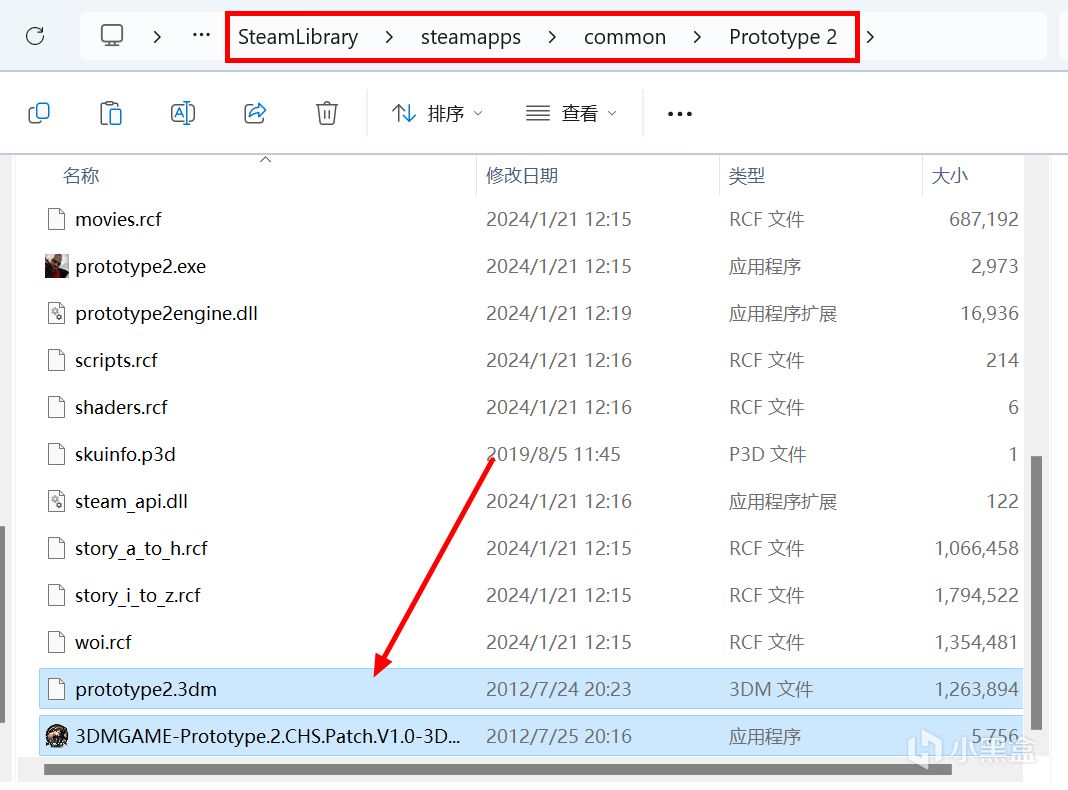1068x790 pixels.
Task: Sort by 名称 column header
Action: click(x=81, y=176)
